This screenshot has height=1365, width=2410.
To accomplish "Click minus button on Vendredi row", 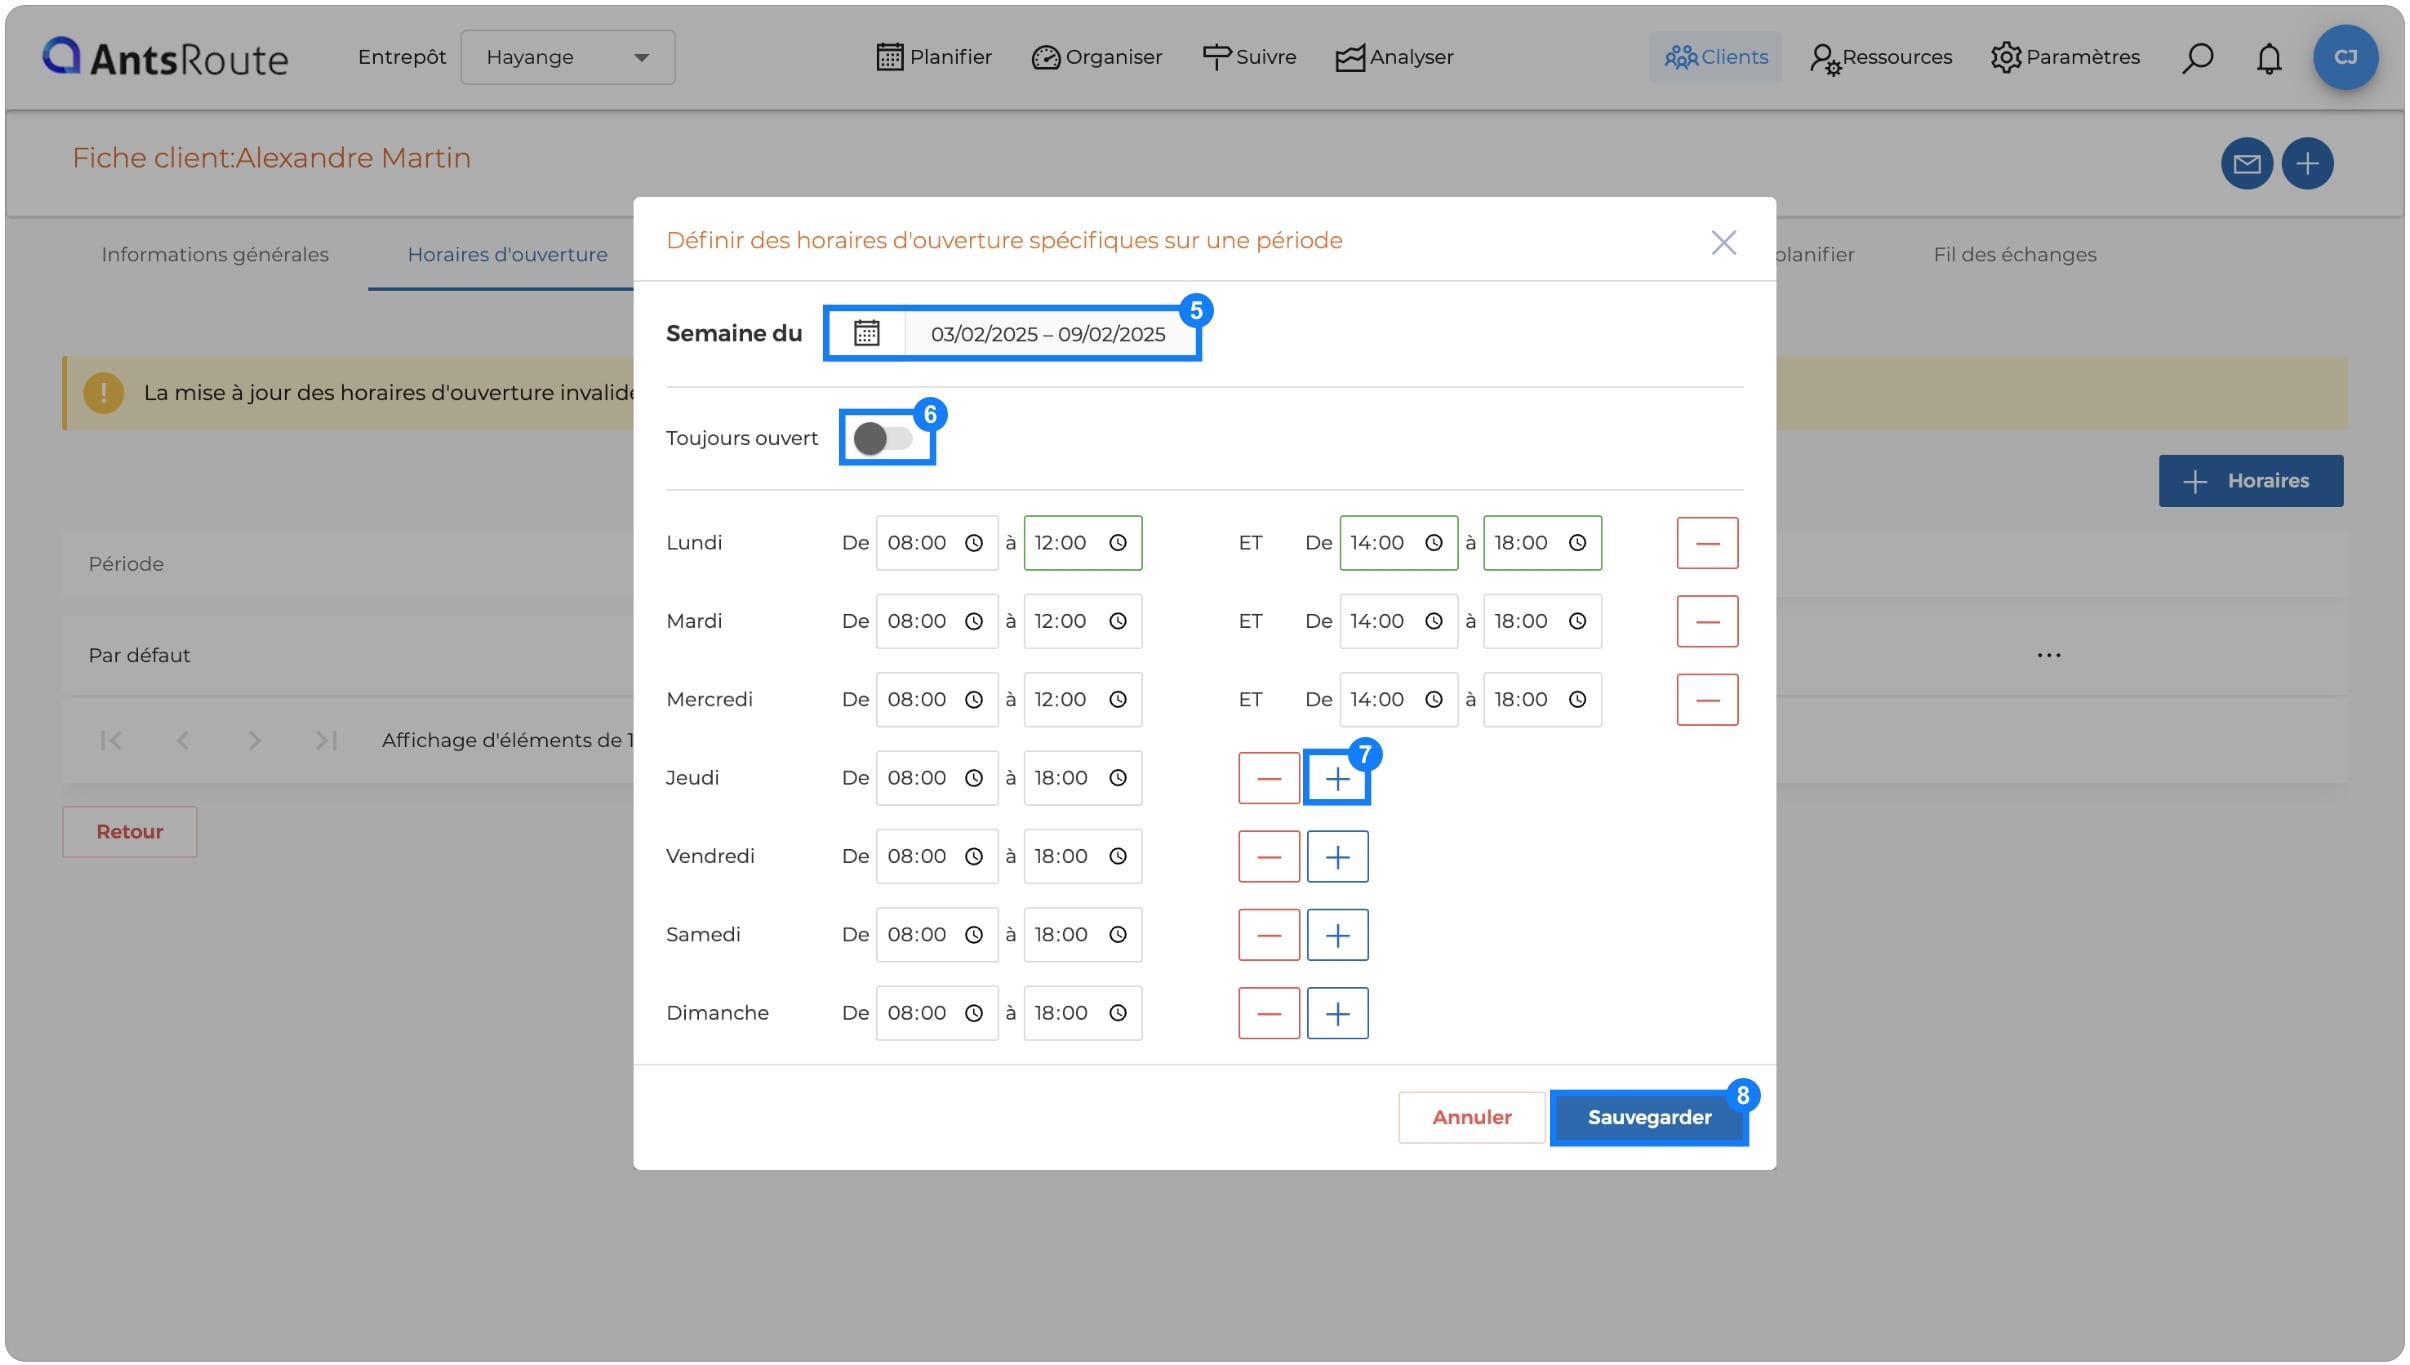I will click(x=1269, y=856).
